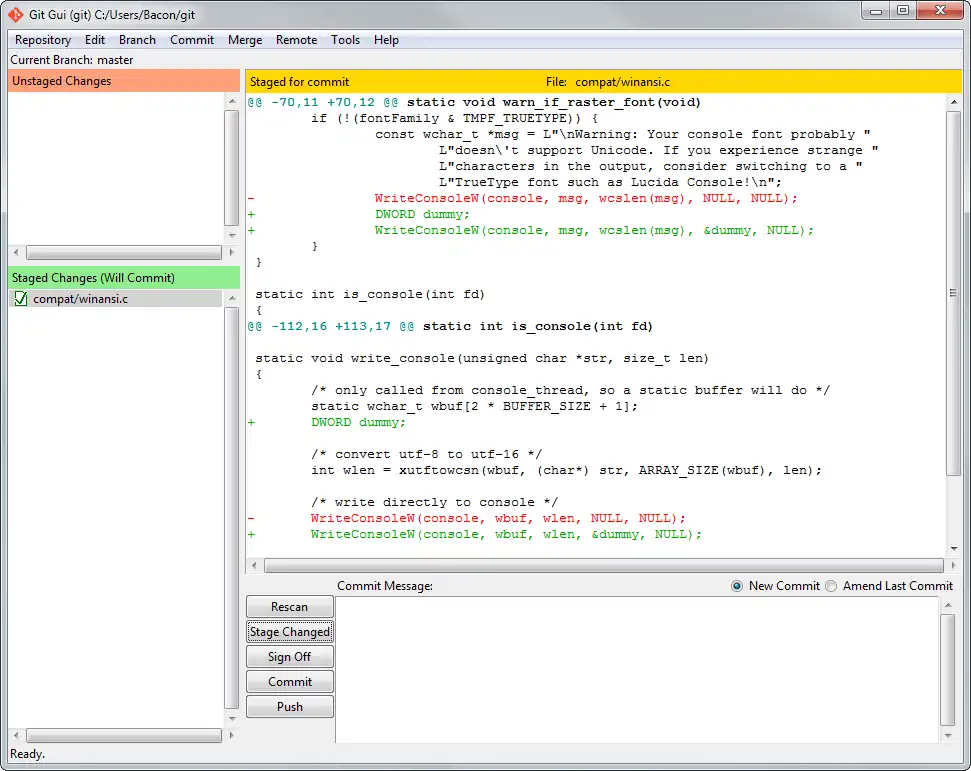This screenshot has height=771, width=971.
Task: Click the diff view vertical scrollbar
Action: [x=953, y=293]
